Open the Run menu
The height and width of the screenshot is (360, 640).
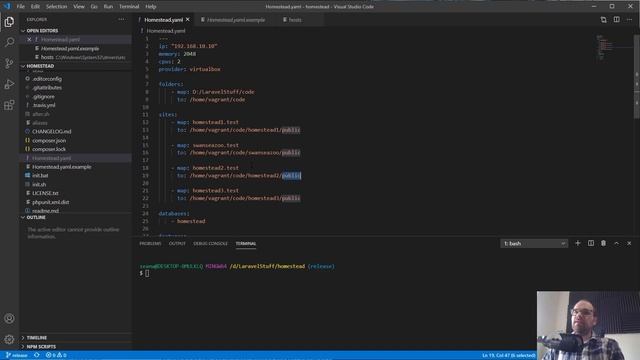(108, 7)
